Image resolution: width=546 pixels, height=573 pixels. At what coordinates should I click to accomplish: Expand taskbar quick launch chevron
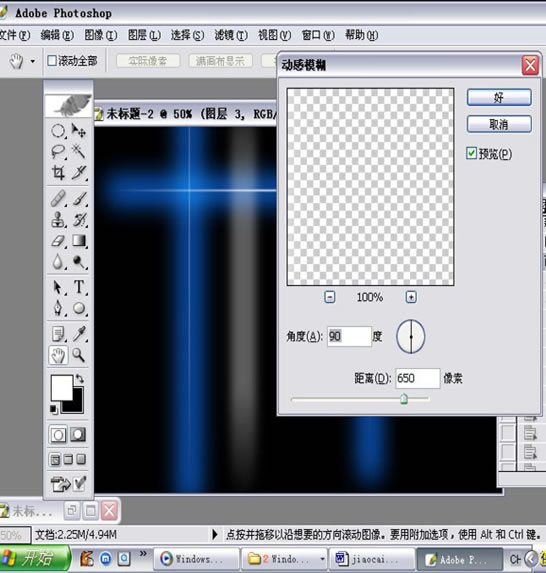[143, 554]
